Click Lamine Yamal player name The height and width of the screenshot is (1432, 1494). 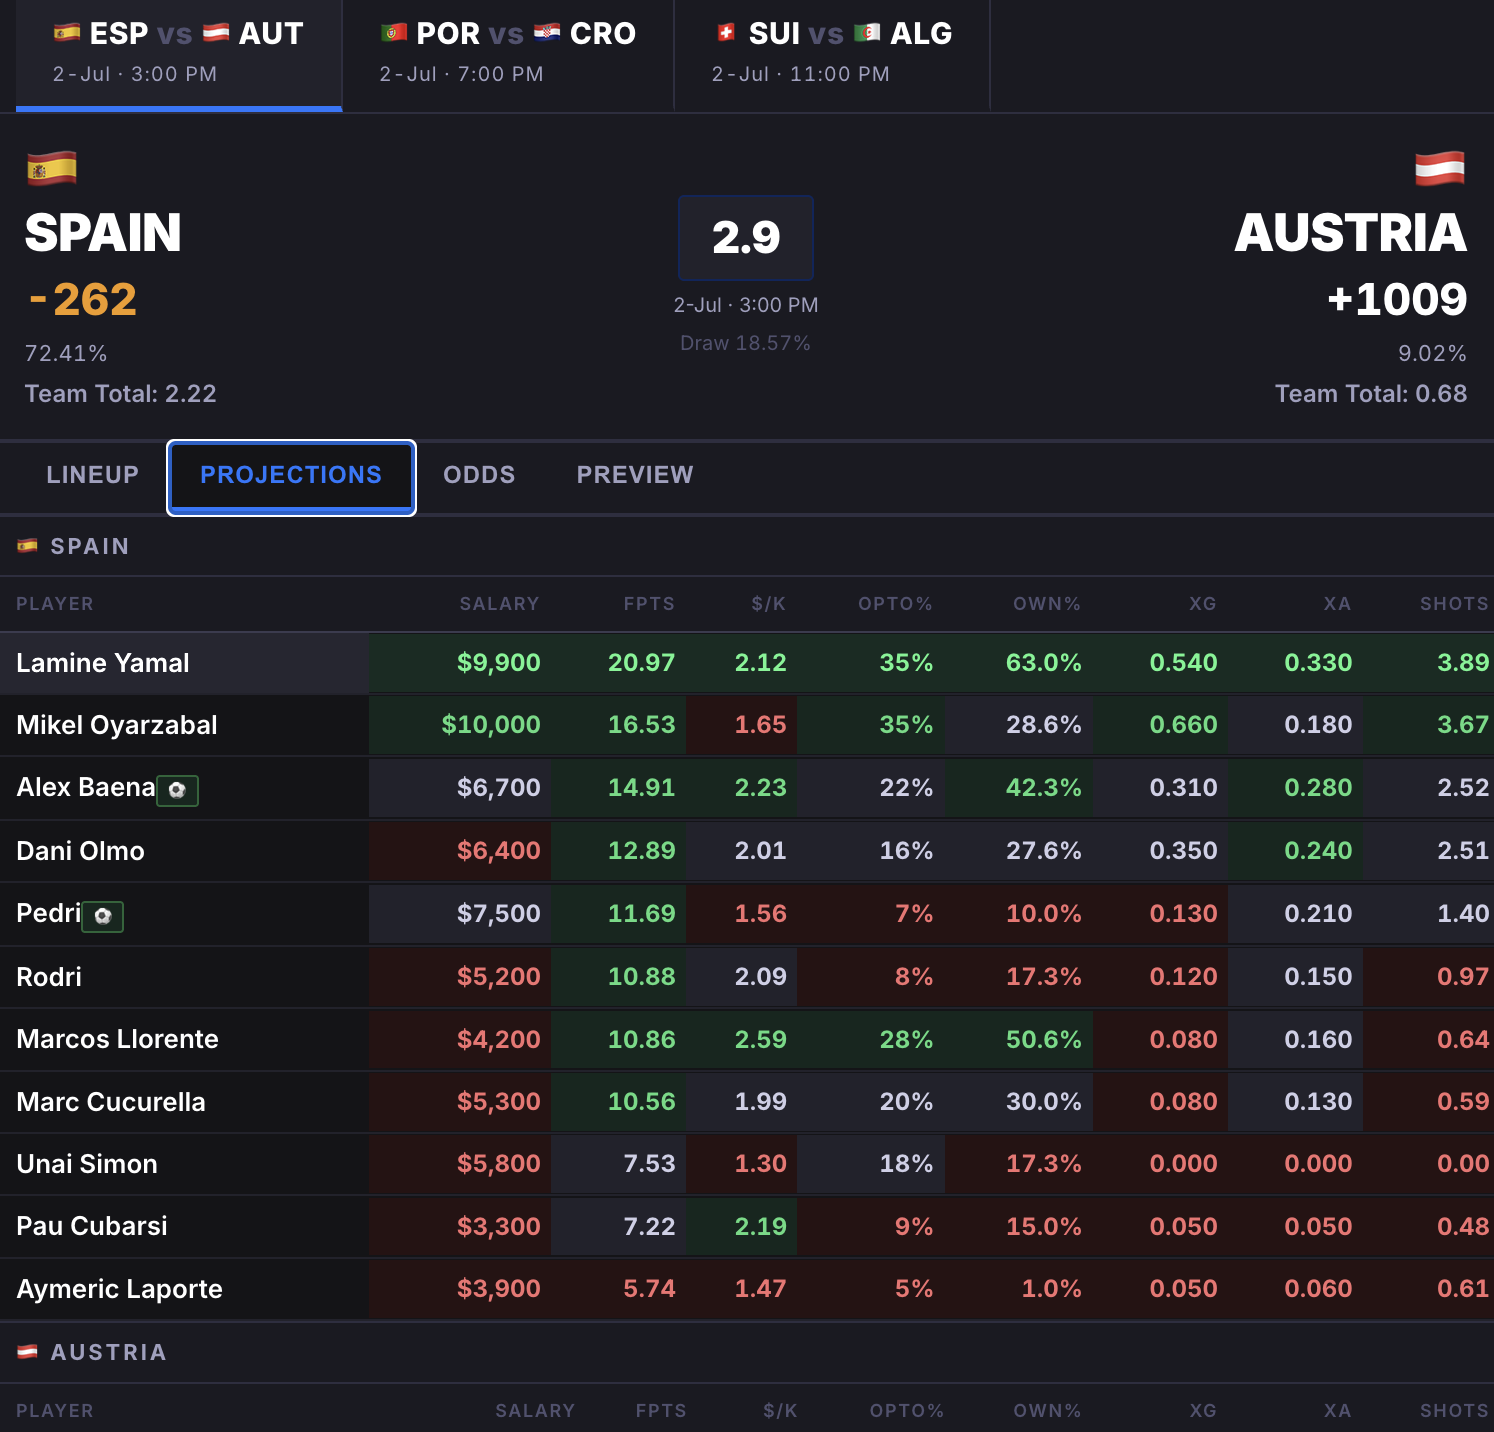click(x=103, y=663)
